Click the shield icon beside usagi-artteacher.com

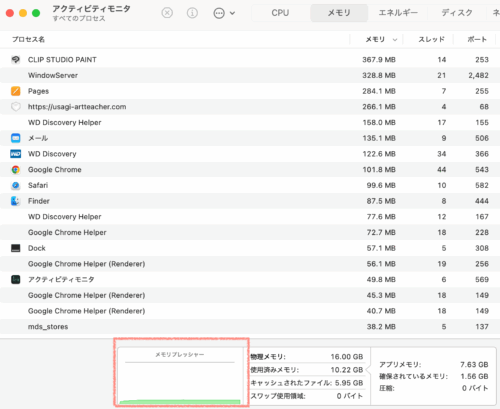click(x=16, y=107)
